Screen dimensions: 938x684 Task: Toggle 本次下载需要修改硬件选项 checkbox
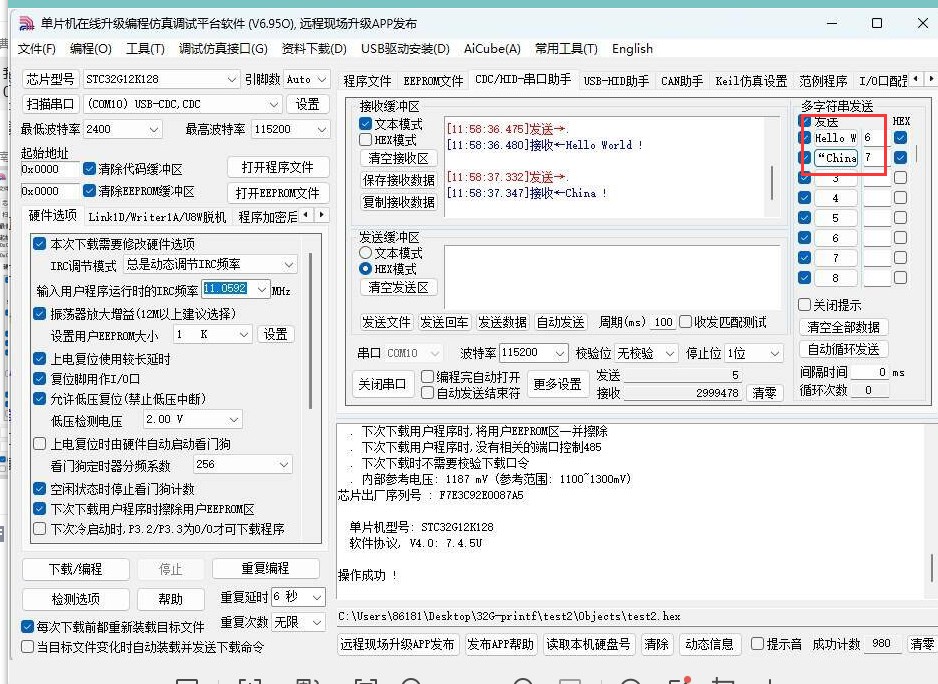pyautogui.click(x=39, y=244)
